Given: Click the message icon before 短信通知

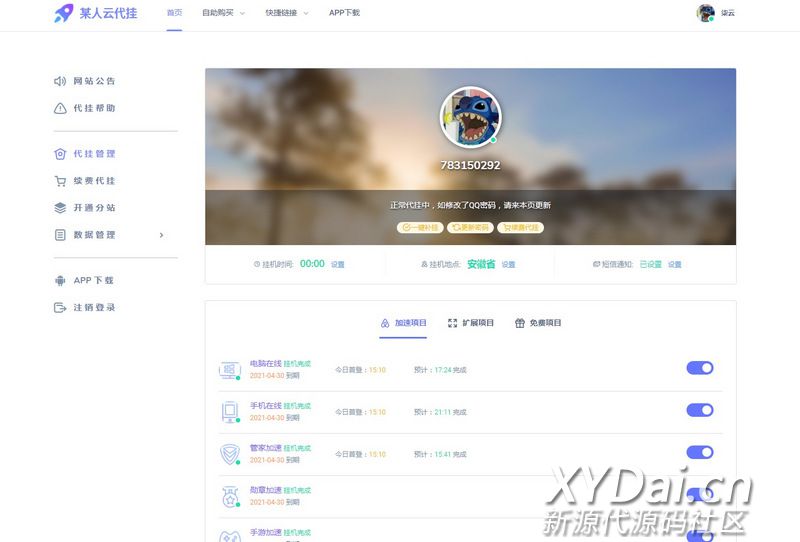Looking at the screenshot, I should [596, 264].
